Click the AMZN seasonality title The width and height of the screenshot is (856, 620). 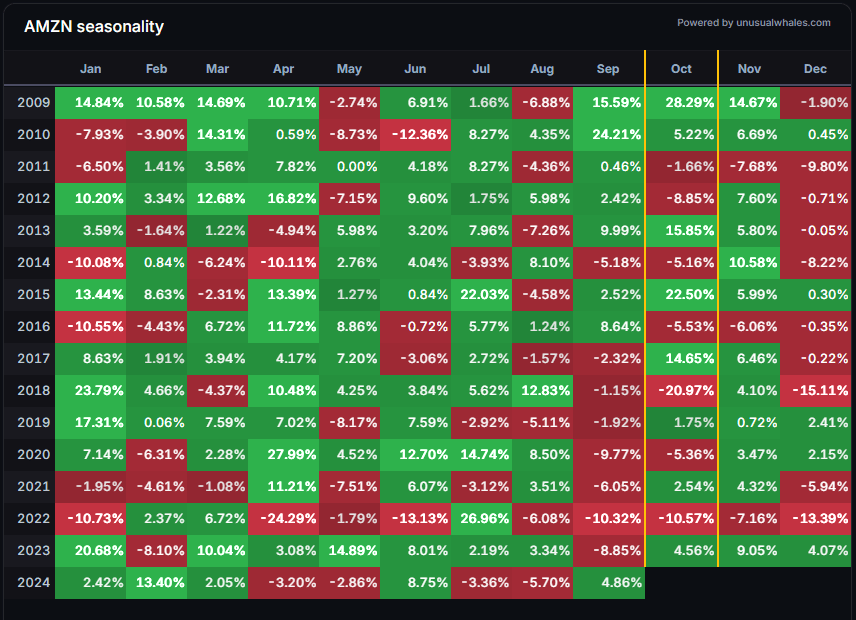94,27
